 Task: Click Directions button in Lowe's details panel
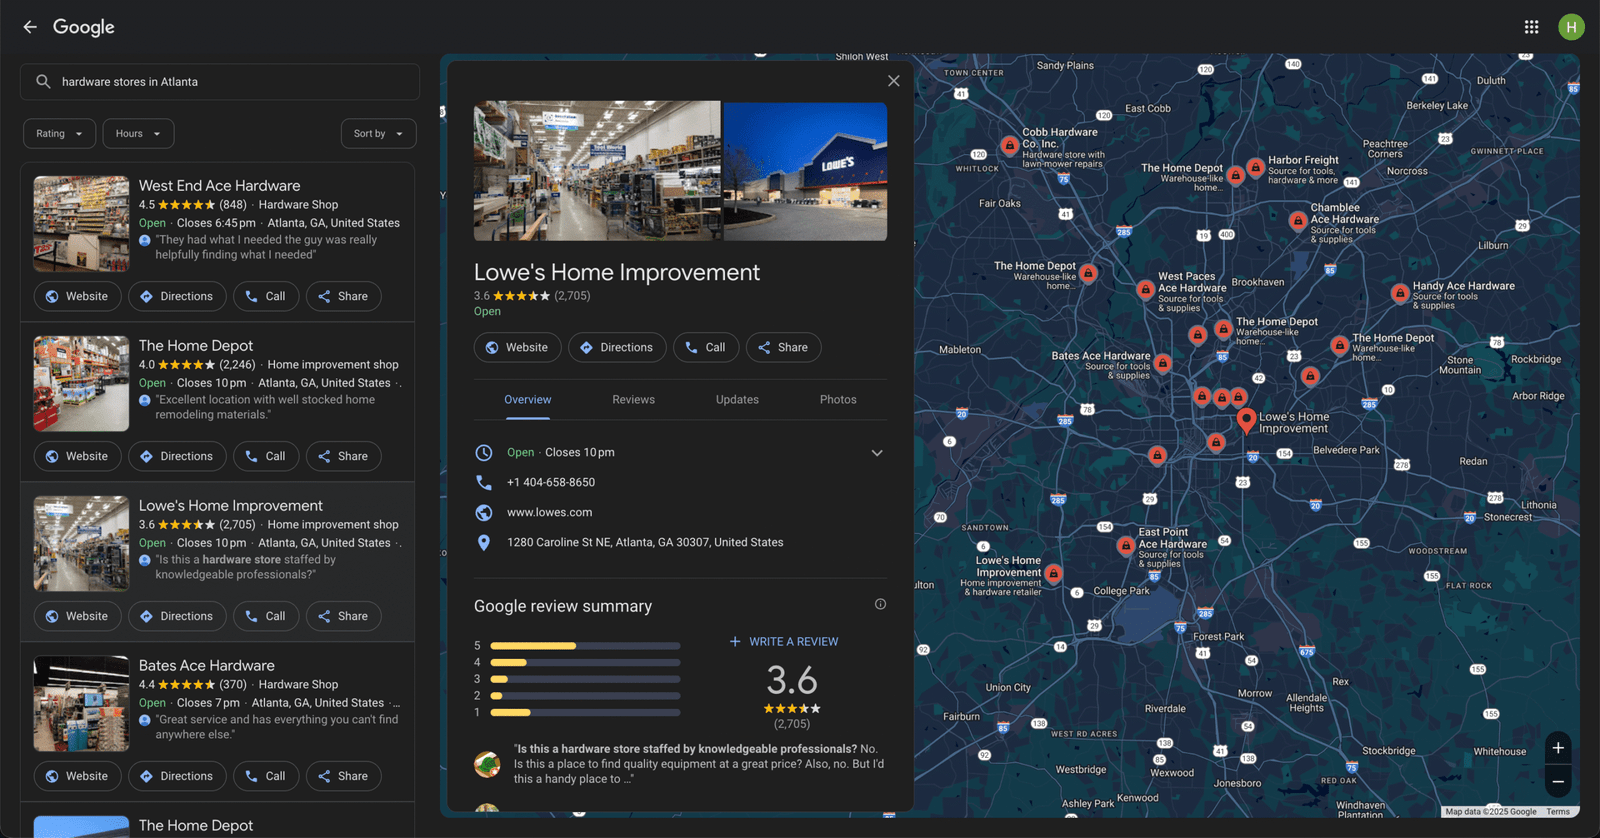(617, 347)
